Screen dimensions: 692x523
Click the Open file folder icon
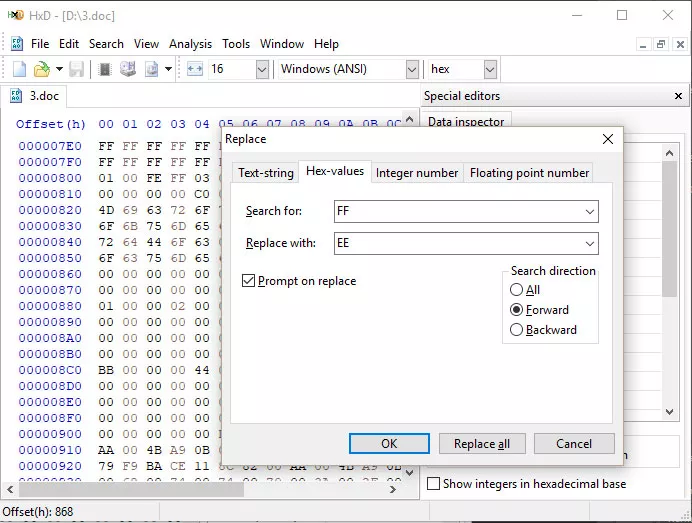point(41,69)
